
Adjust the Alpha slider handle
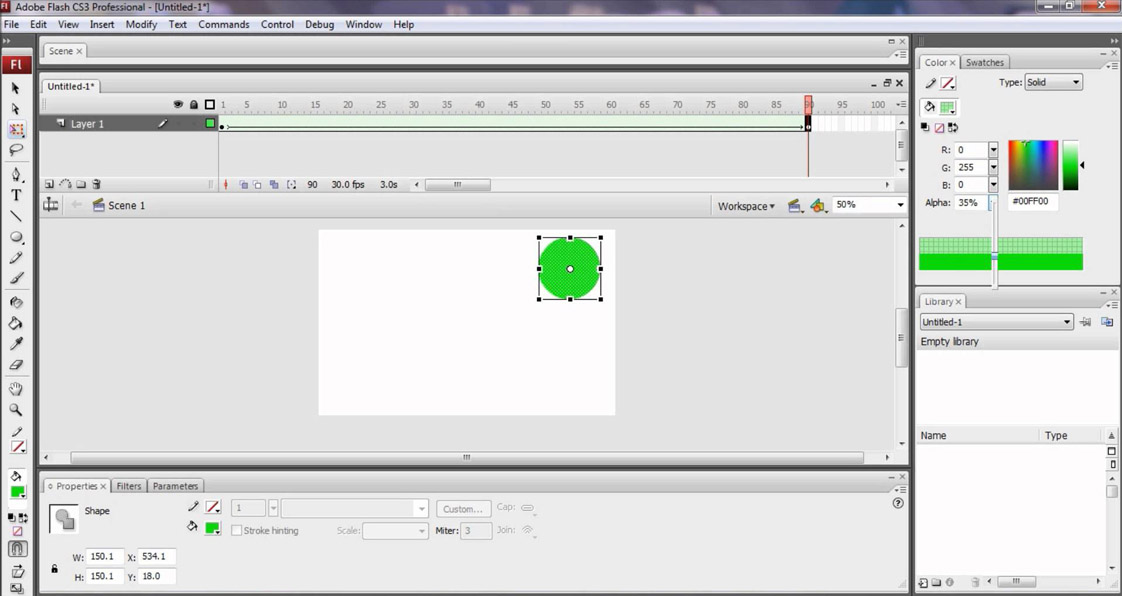click(994, 256)
